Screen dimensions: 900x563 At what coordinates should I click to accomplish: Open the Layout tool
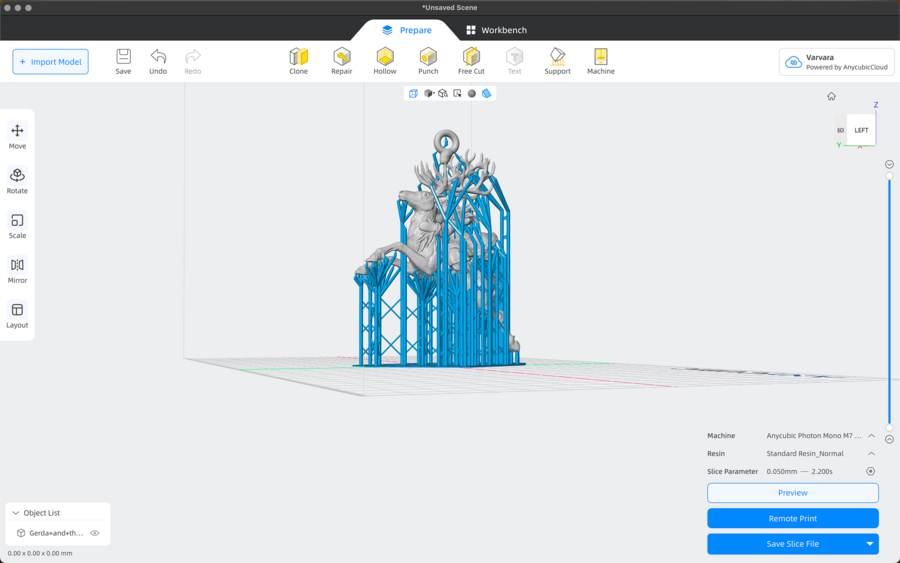17,315
